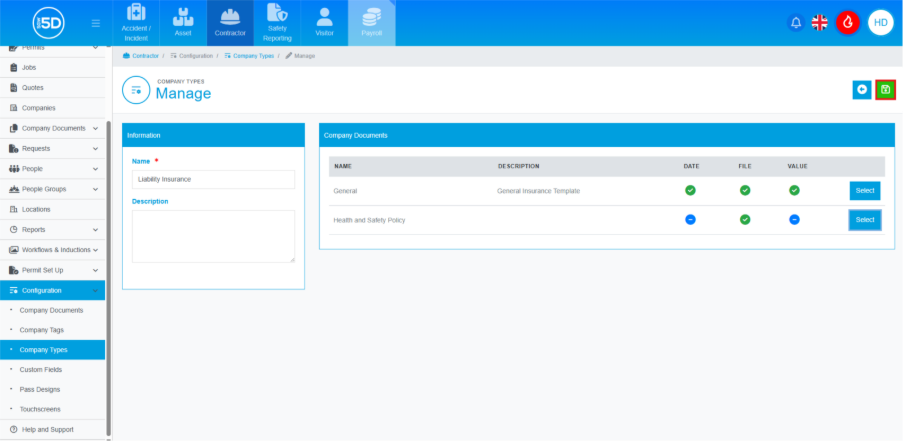
Task: Open the notifications bell icon
Action: [796, 23]
